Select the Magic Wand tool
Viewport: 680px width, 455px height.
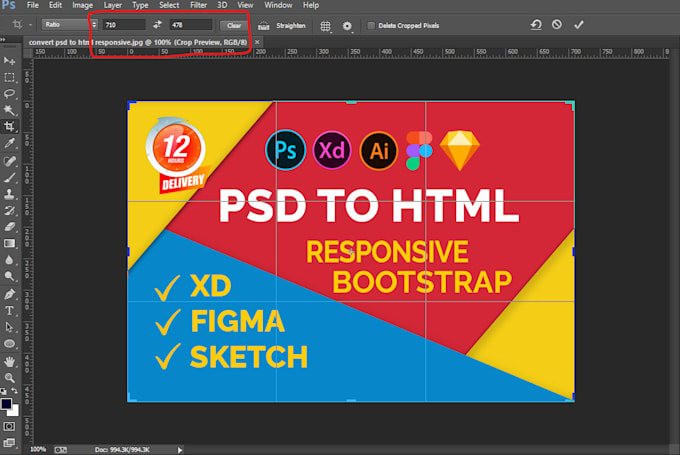pos(9,110)
